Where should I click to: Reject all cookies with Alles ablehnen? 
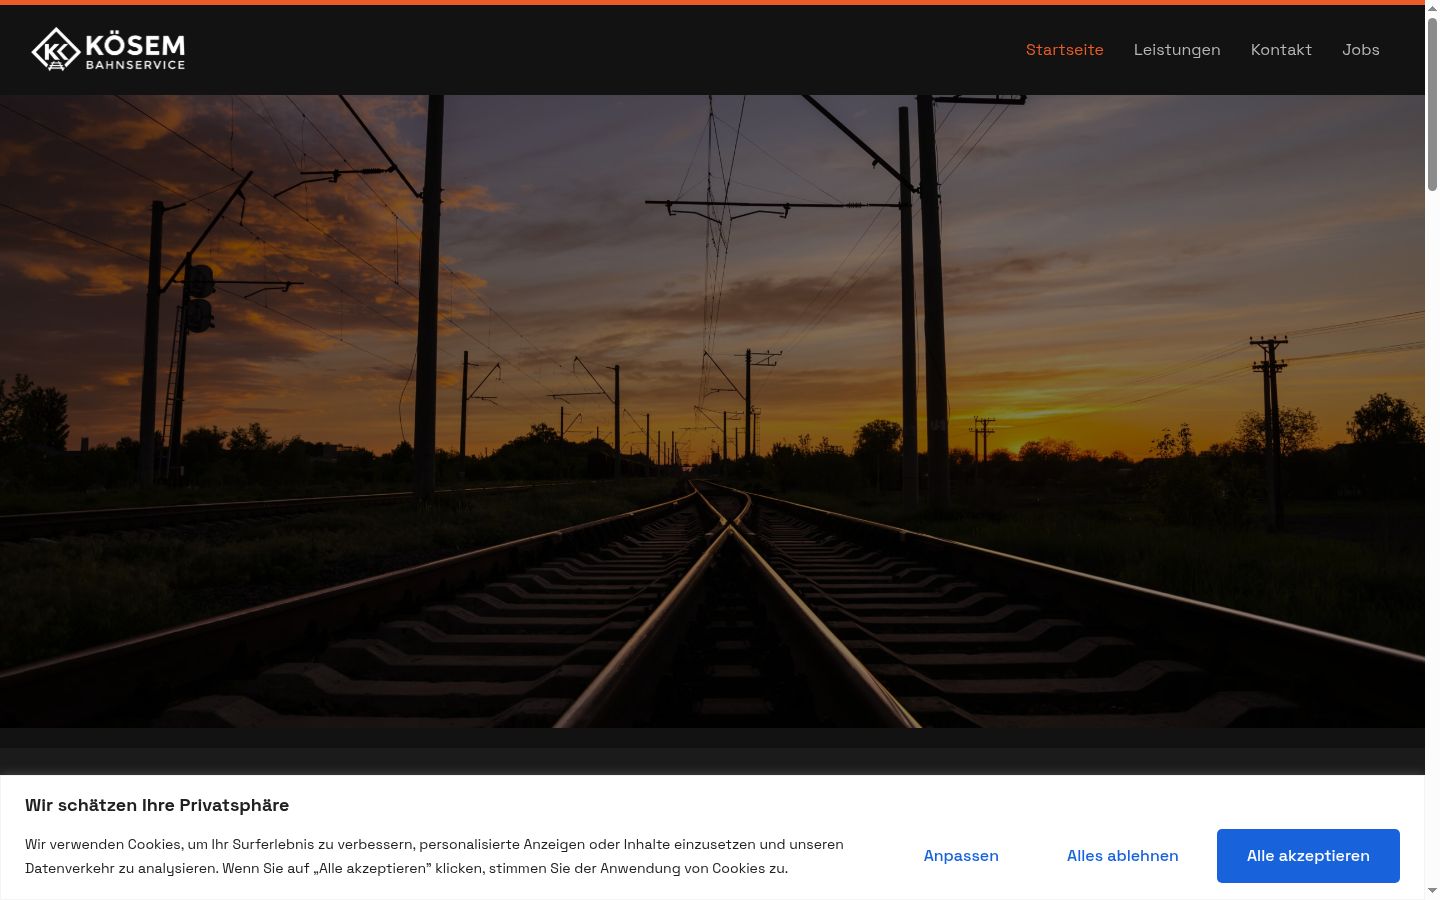(x=1122, y=856)
